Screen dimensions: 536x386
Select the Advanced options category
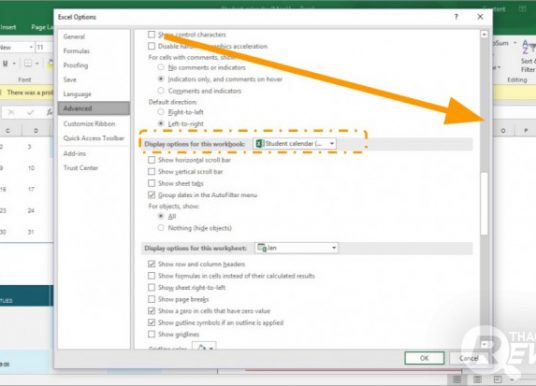tap(94, 108)
